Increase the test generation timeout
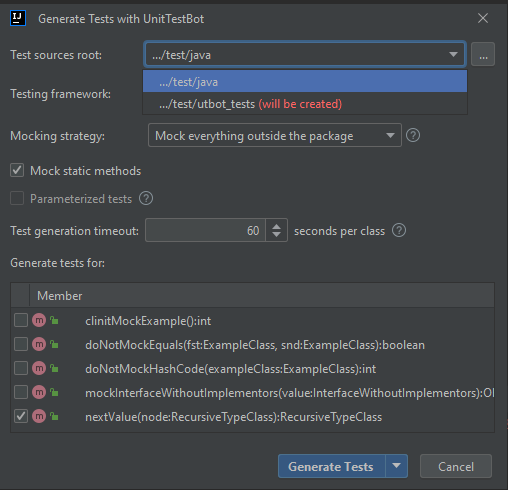 click(276, 227)
